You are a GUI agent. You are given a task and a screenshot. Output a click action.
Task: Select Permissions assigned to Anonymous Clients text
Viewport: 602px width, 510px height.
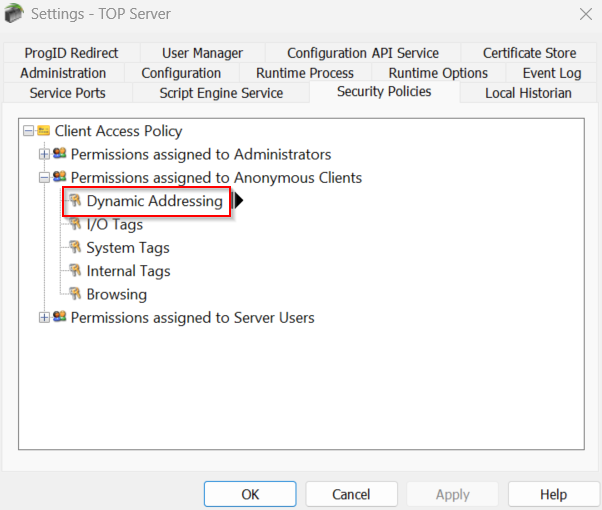coord(216,178)
